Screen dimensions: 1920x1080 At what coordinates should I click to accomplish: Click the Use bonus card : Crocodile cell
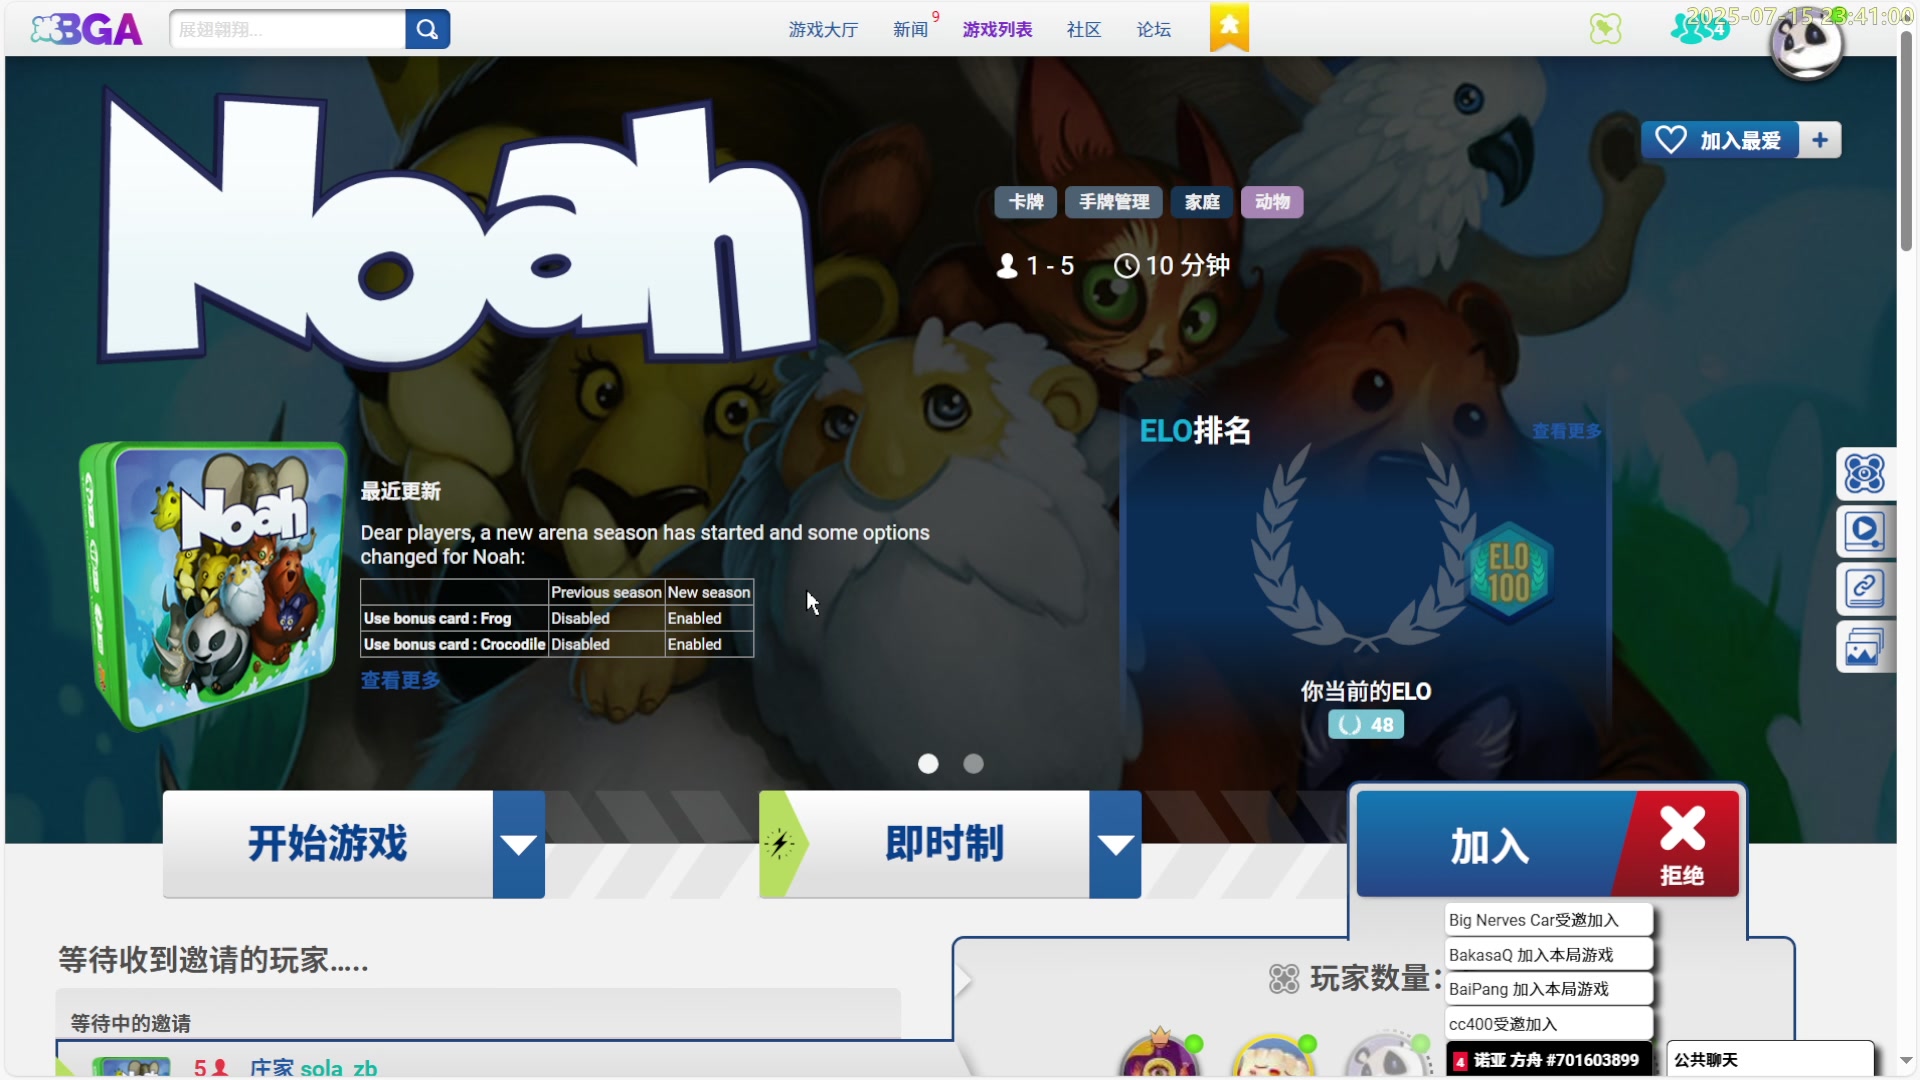[454, 644]
